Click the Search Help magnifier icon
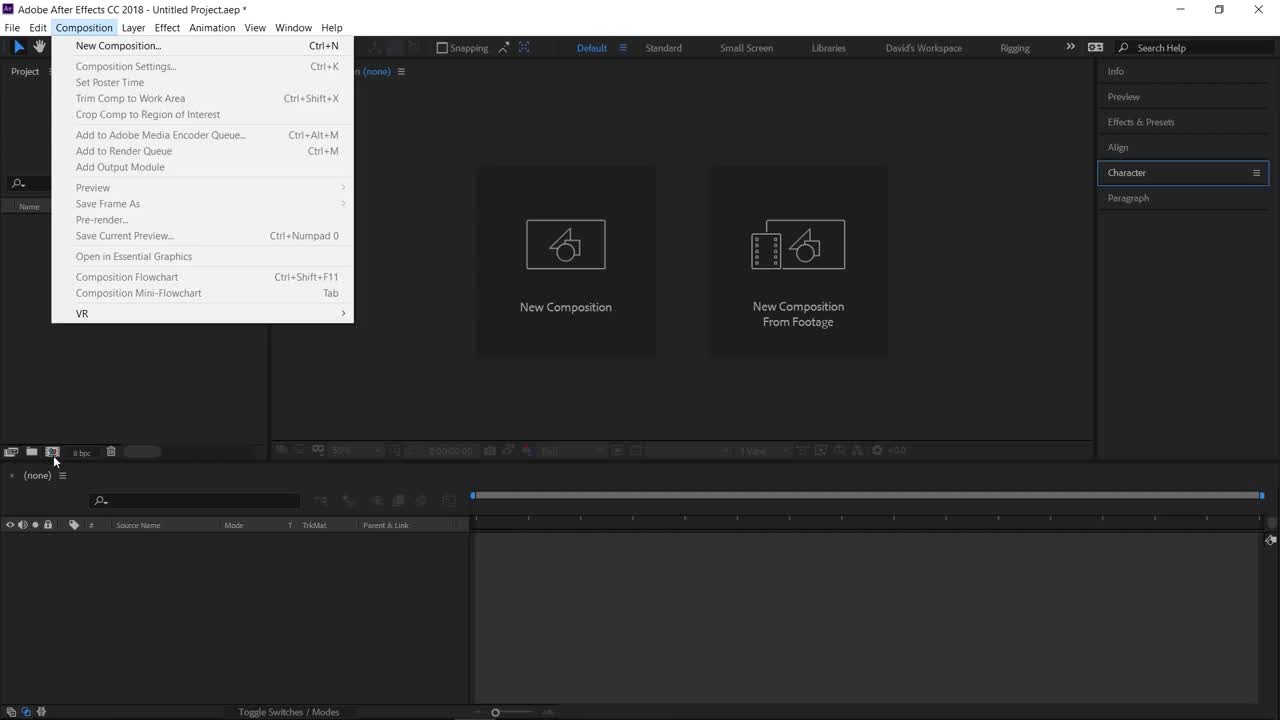Image resolution: width=1280 pixels, height=720 pixels. (1123, 48)
